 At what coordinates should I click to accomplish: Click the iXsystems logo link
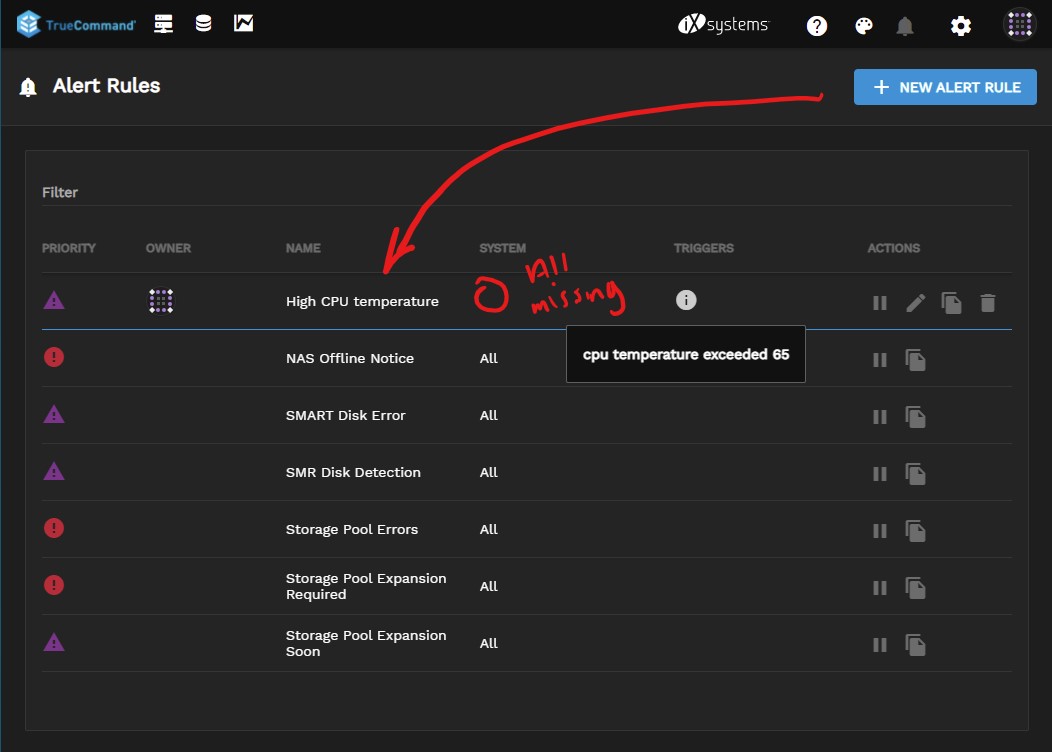click(723, 24)
